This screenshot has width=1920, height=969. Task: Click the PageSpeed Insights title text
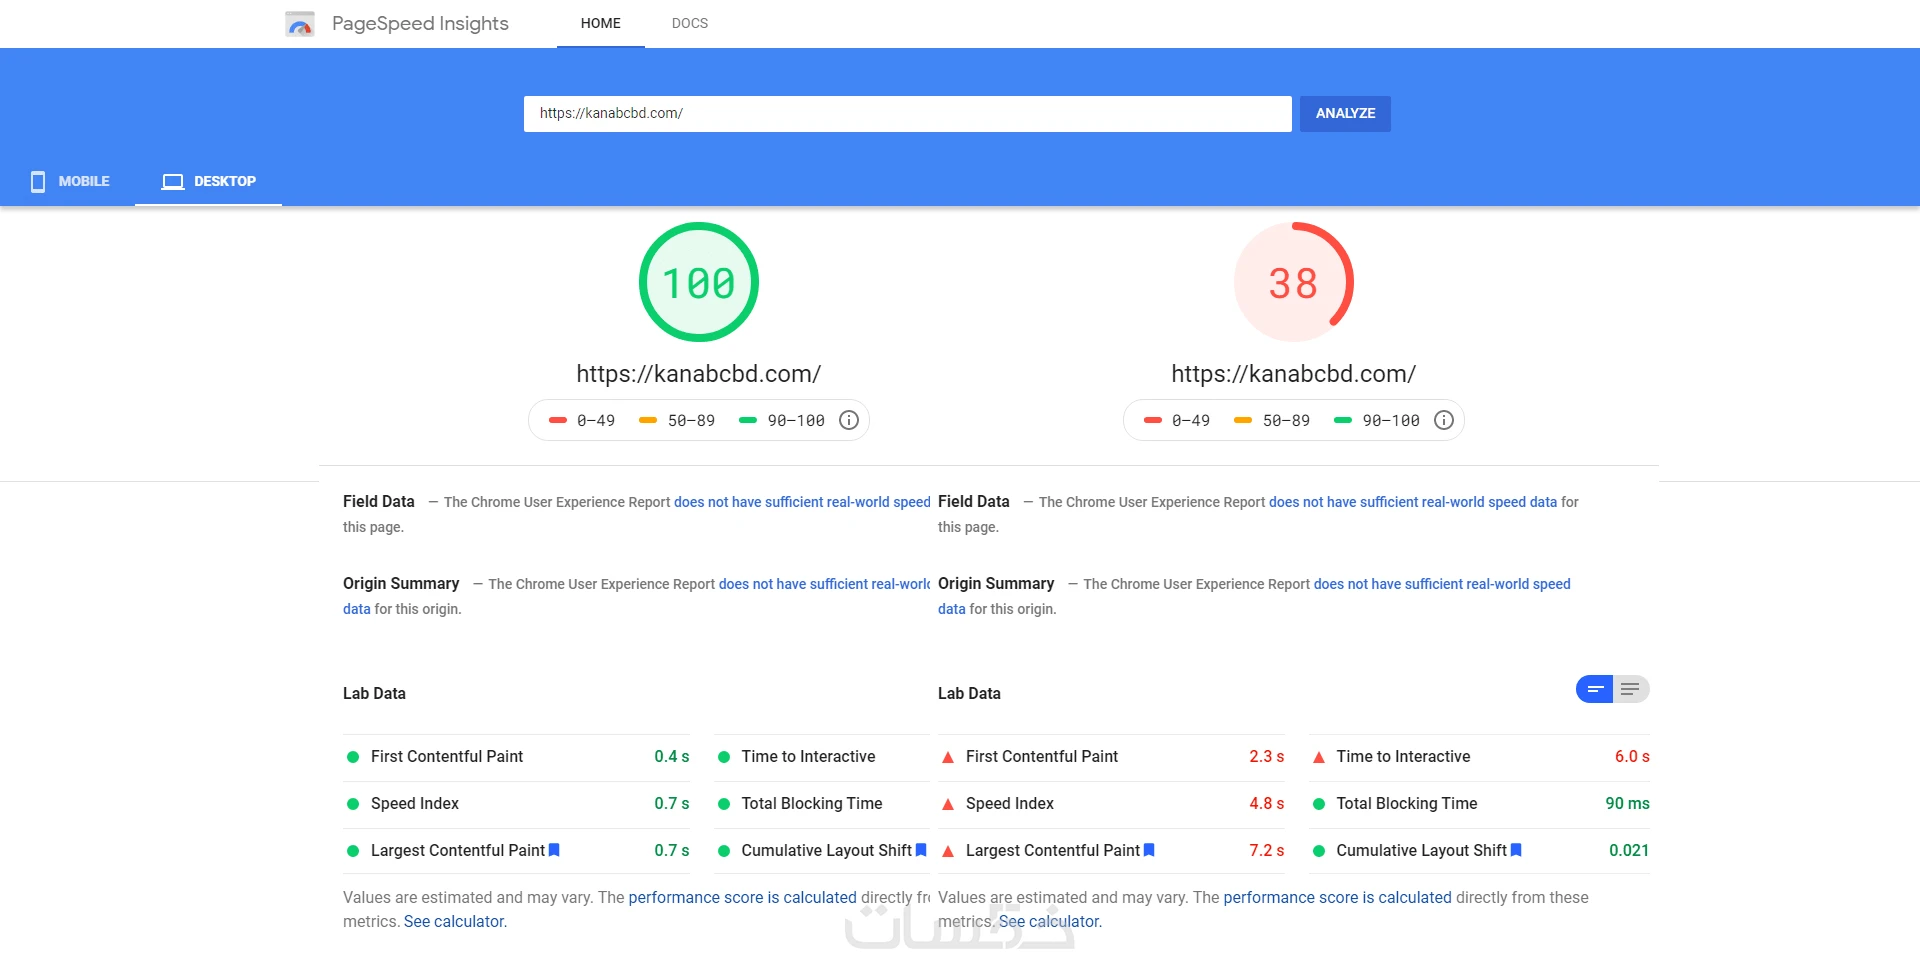tap(420, 23)
